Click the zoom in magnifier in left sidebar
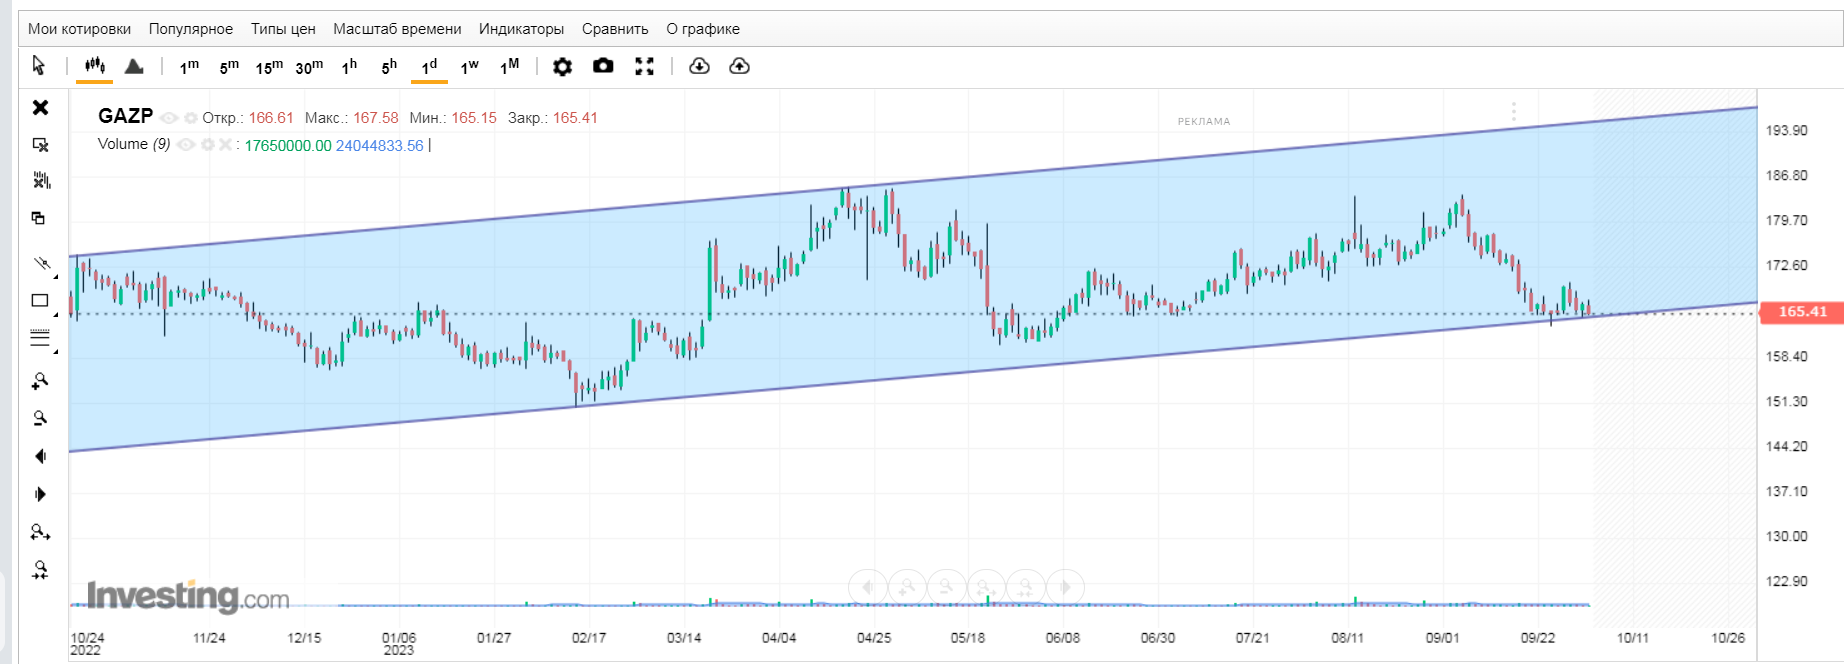 pyautogui.click(x=40, y=381)
